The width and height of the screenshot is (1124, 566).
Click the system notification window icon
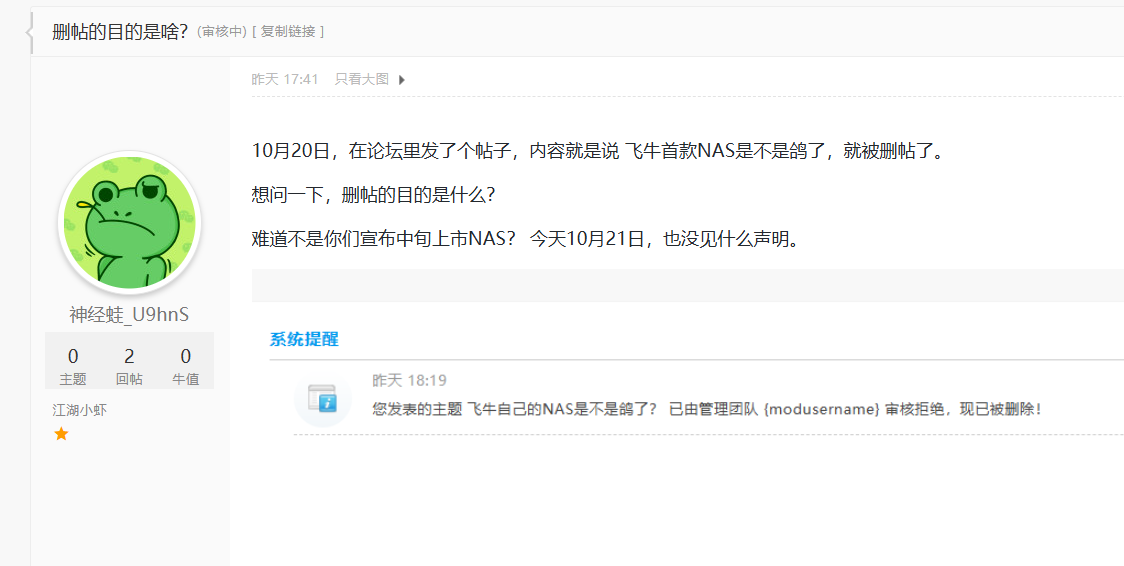(x=322, y=398)
